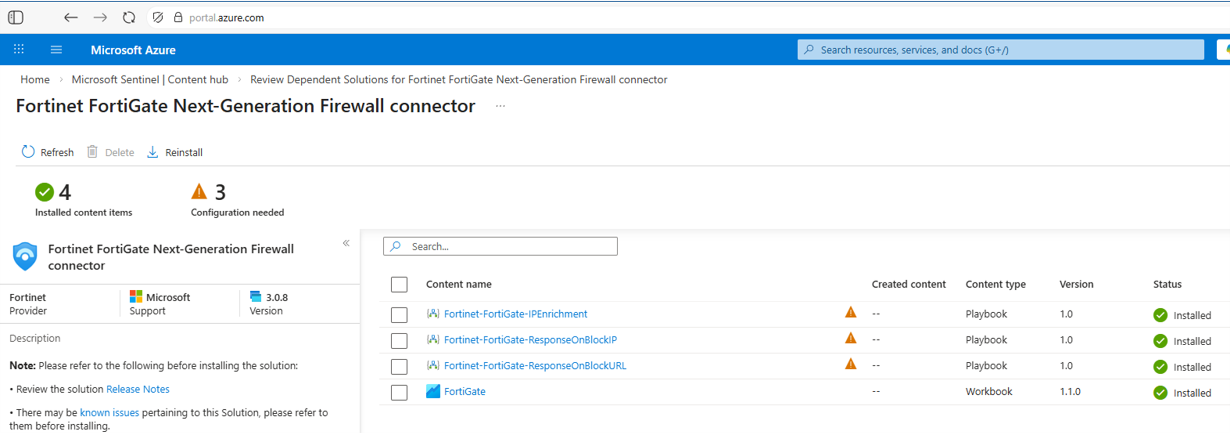1230x433 pixels.
Task: Click the playbook icon beside IPEnrichment
Action: (433, 314)
